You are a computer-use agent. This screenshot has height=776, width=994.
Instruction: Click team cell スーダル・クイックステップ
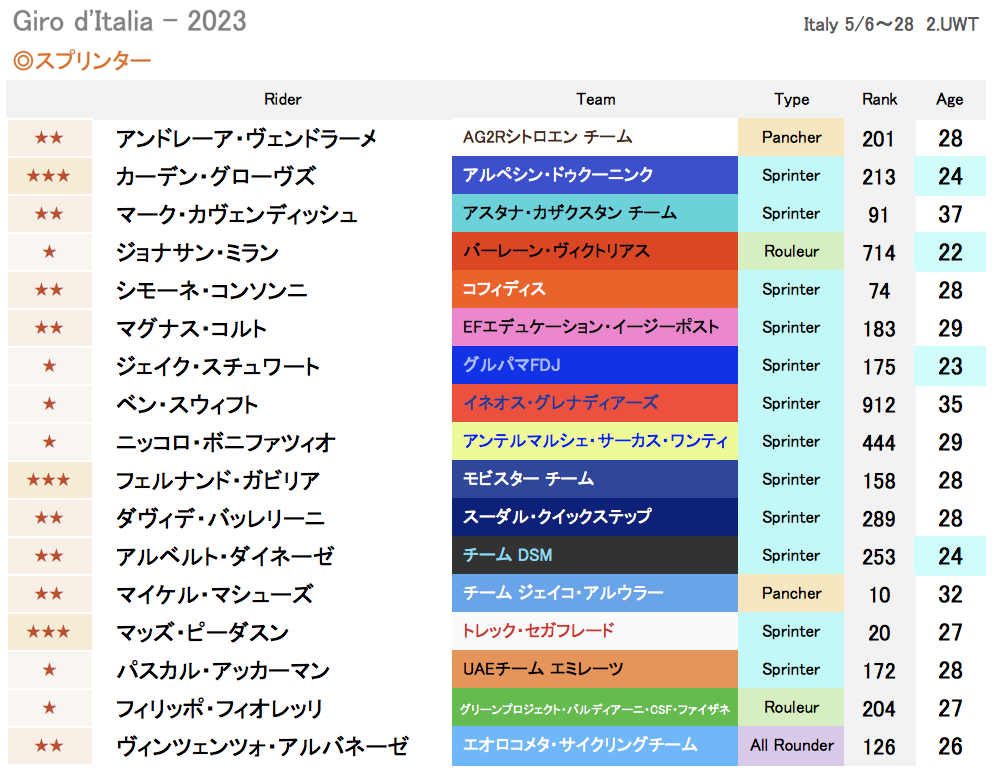tap(595, 517)
